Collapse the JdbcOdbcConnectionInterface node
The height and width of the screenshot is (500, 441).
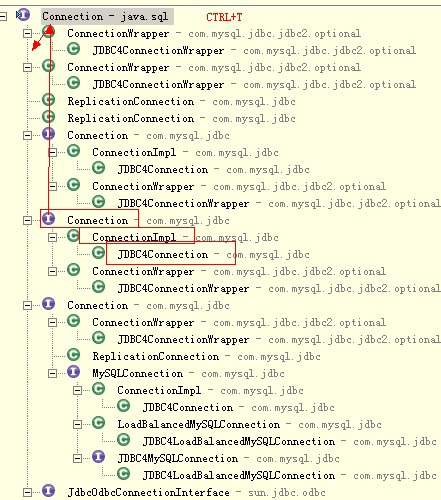28,492
